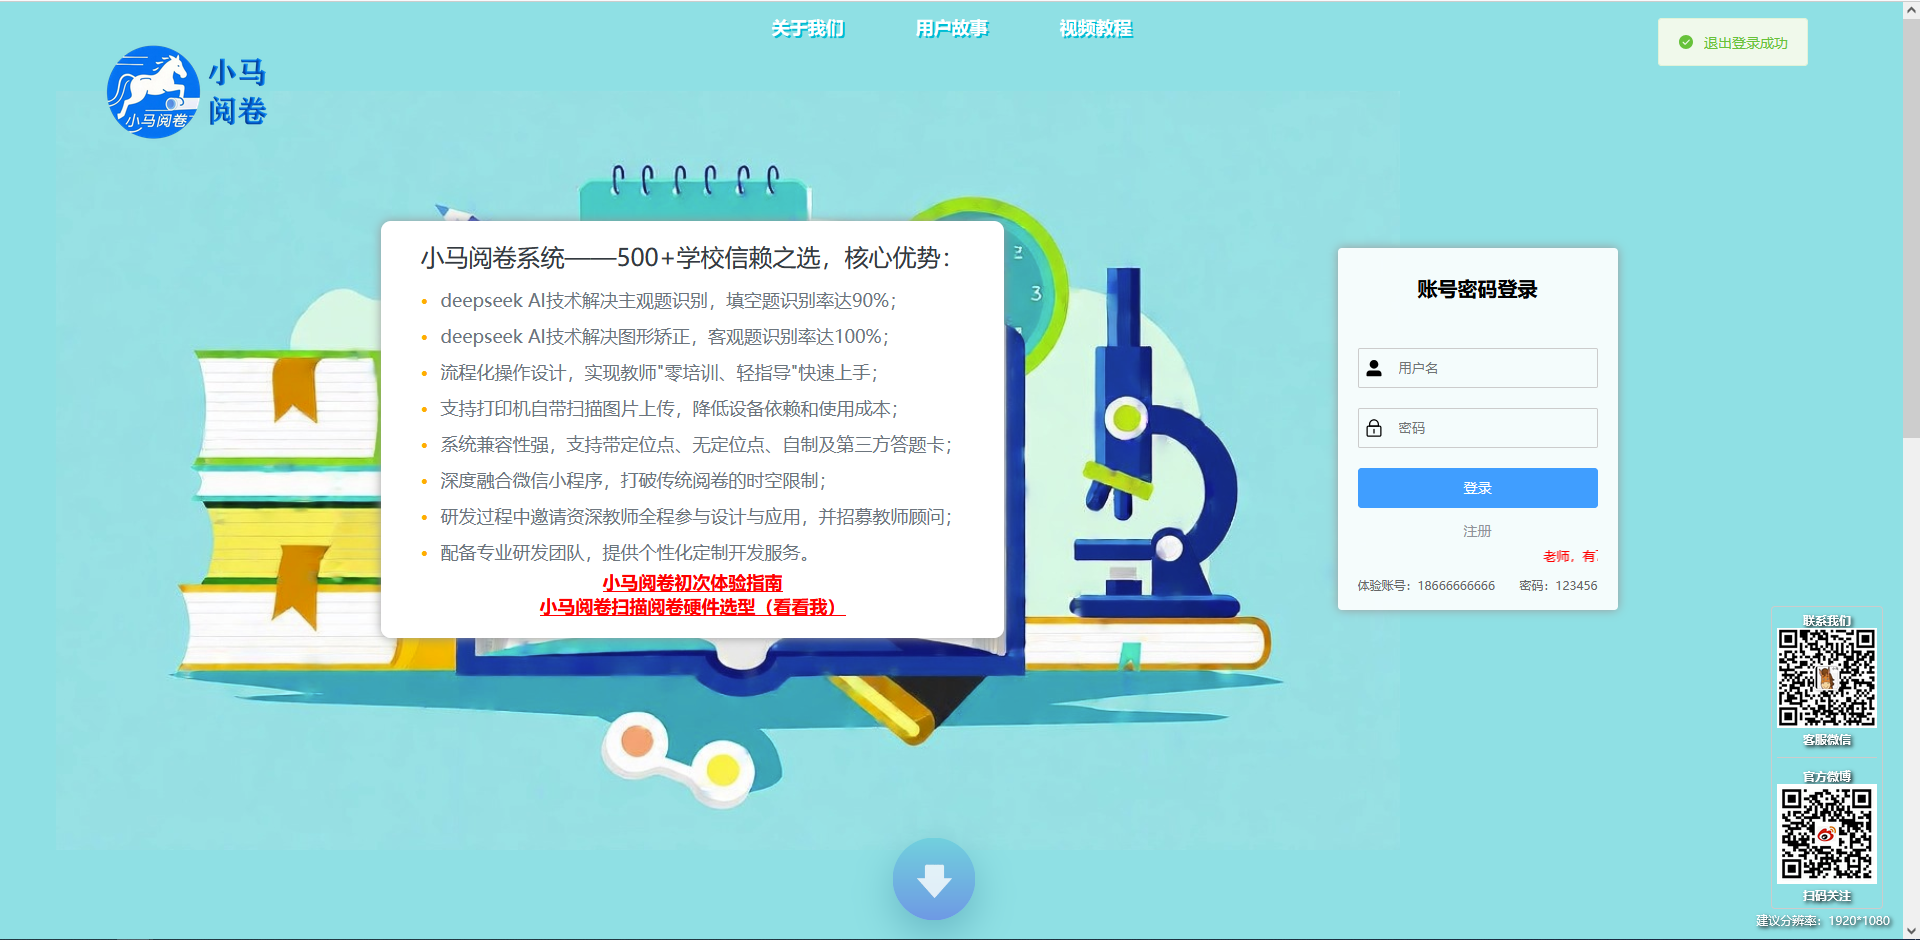This screenshot has width=1920, height=940.
Task: Click the 客服微信 QR code
Action: (1826, 677)
